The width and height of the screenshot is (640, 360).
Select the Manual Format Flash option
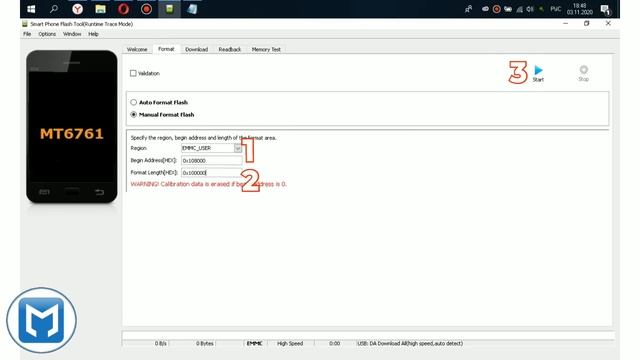(133, 114)
